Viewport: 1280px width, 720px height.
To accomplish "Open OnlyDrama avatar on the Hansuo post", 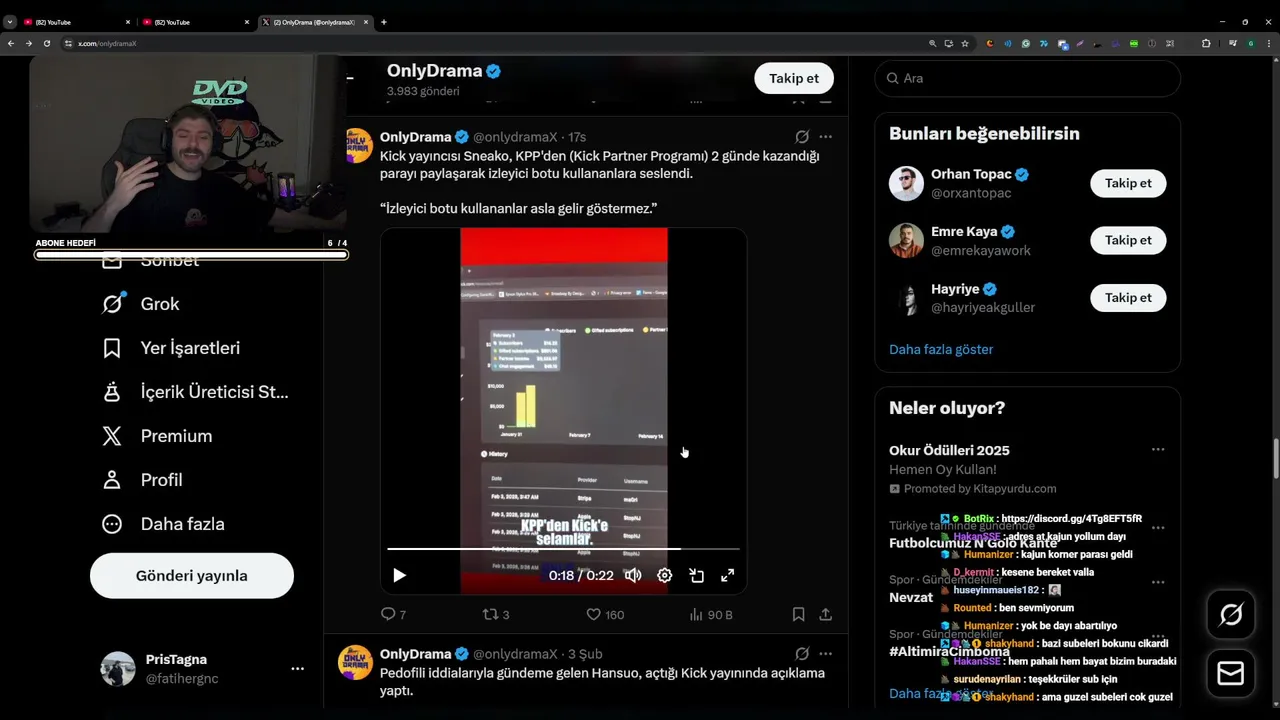I will coord(356,662).
